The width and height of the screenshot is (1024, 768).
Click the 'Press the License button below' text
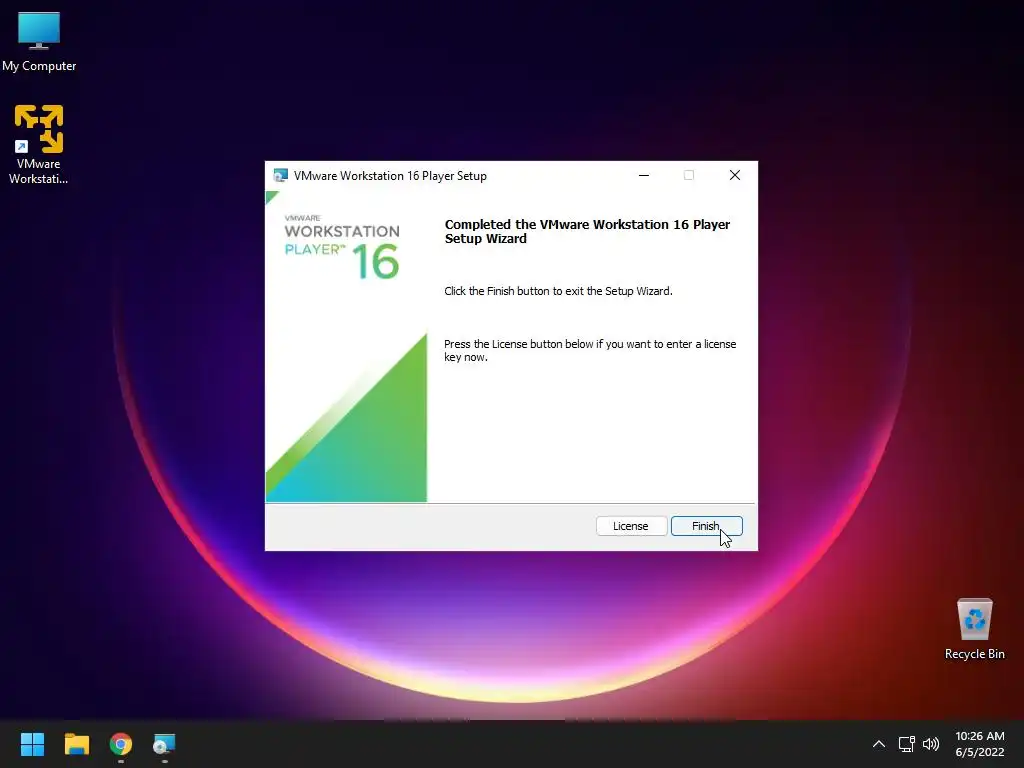coord(590,351)
